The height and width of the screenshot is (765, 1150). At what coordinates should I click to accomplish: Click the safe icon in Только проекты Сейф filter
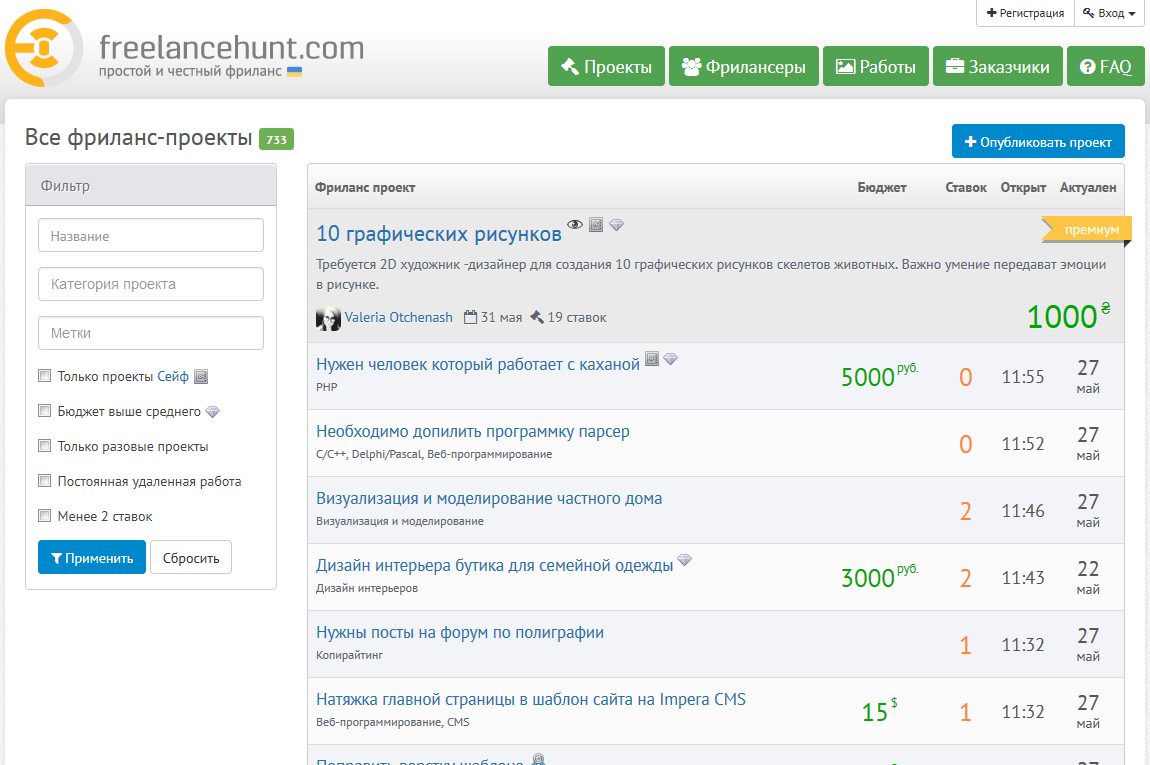coord(200,377)
